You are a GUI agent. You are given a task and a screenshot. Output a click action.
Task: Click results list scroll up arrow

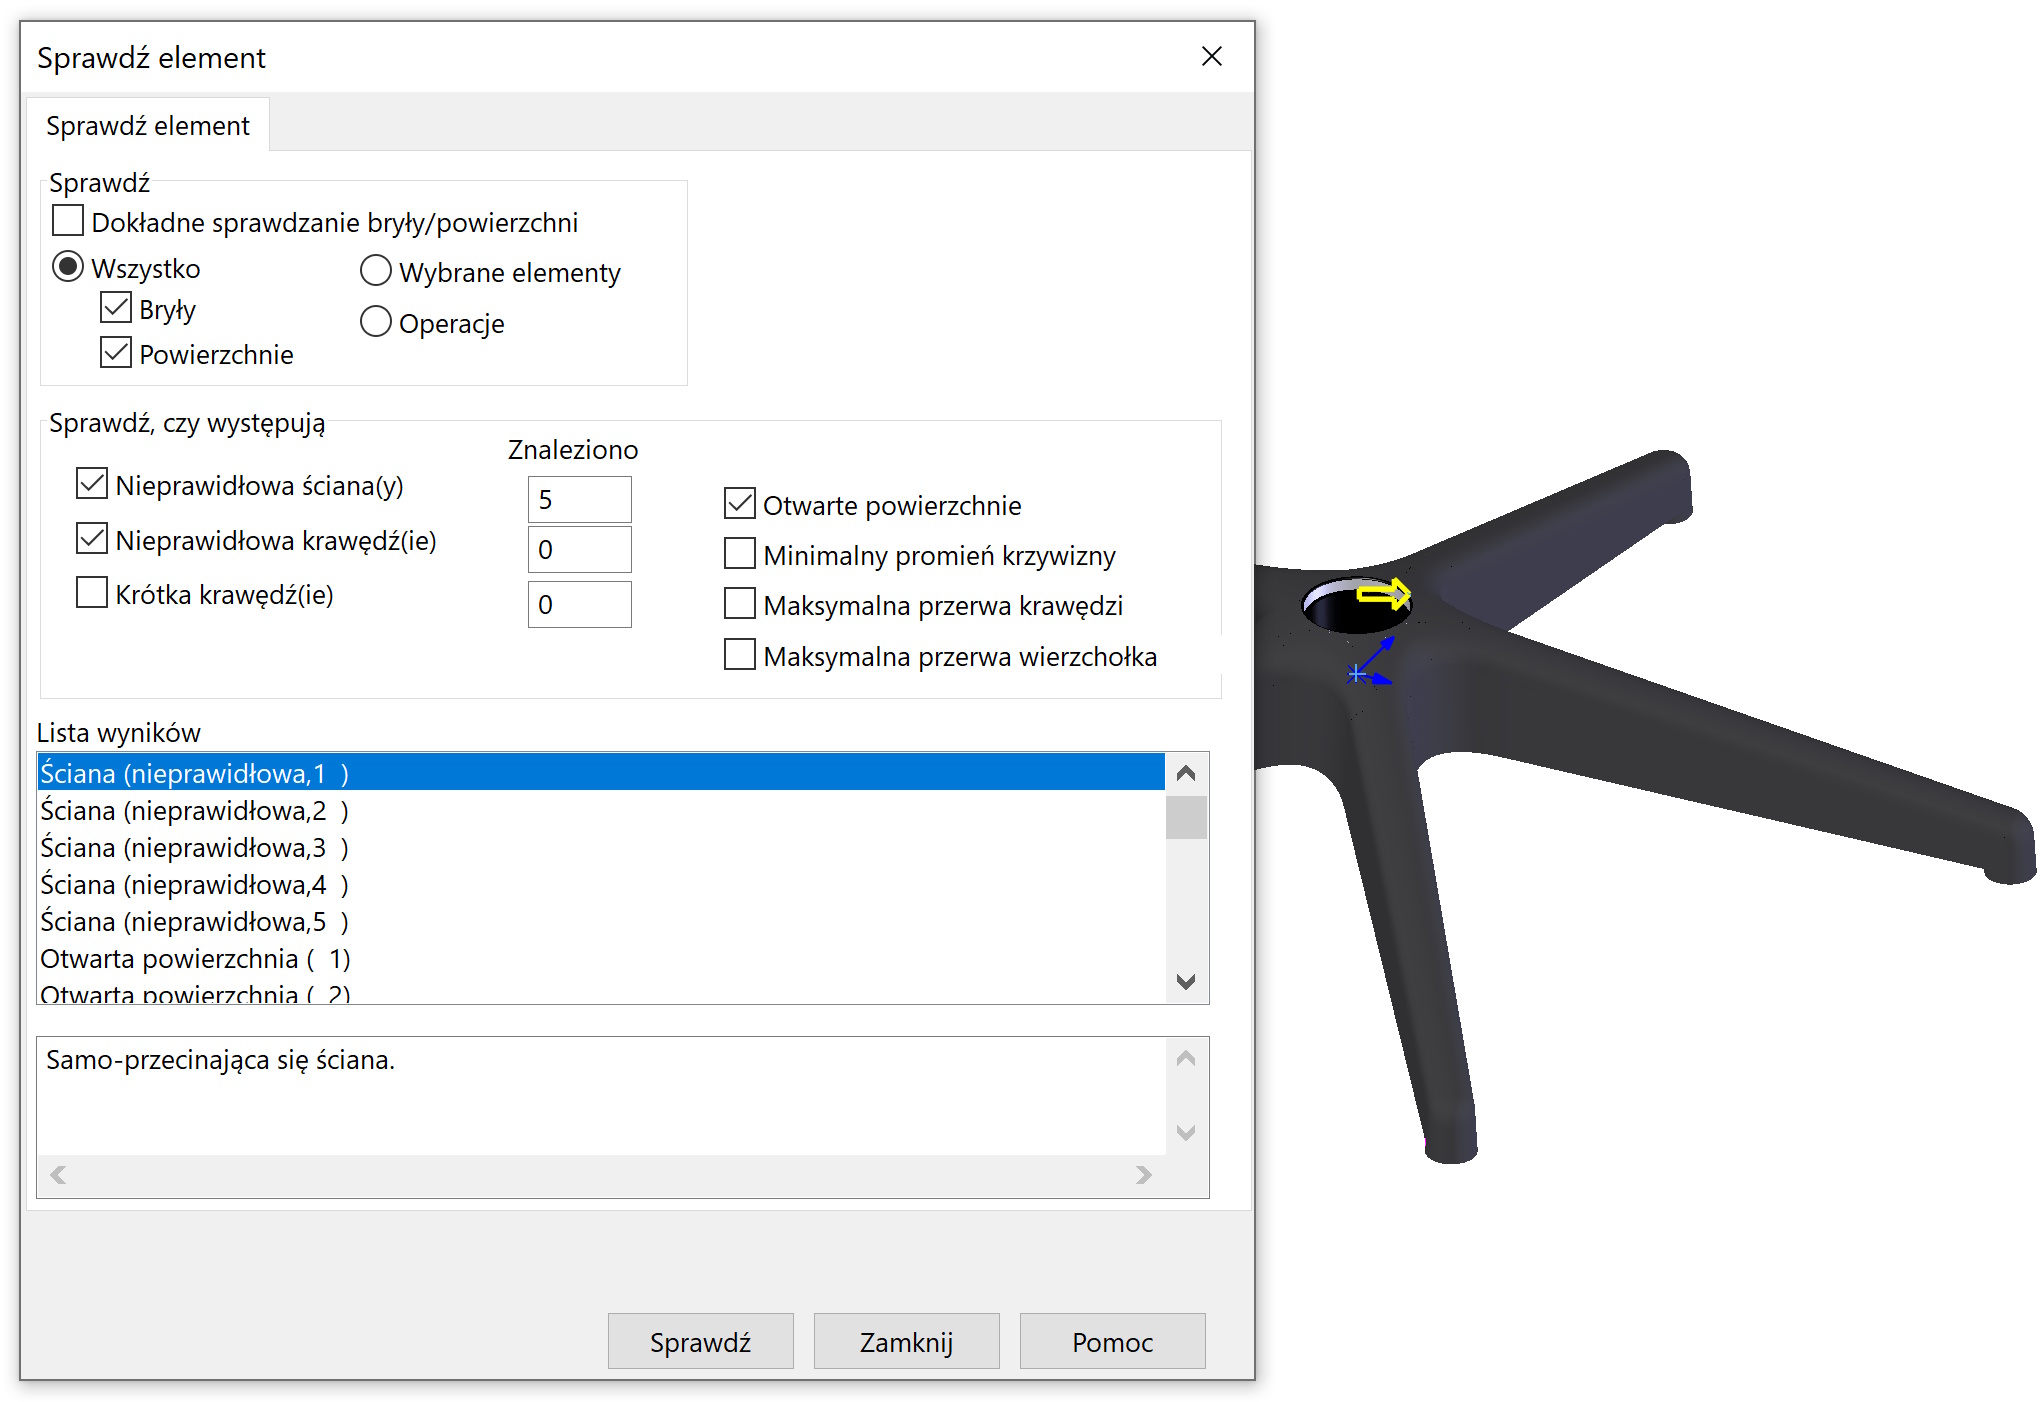(x=1186, y=773)
